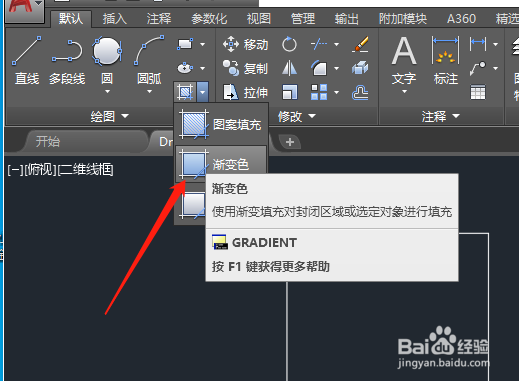This screenshot has width=519, height=381.
Task: Switch to the Insert (插入) ribbon tab
Action: pos(115,19)
